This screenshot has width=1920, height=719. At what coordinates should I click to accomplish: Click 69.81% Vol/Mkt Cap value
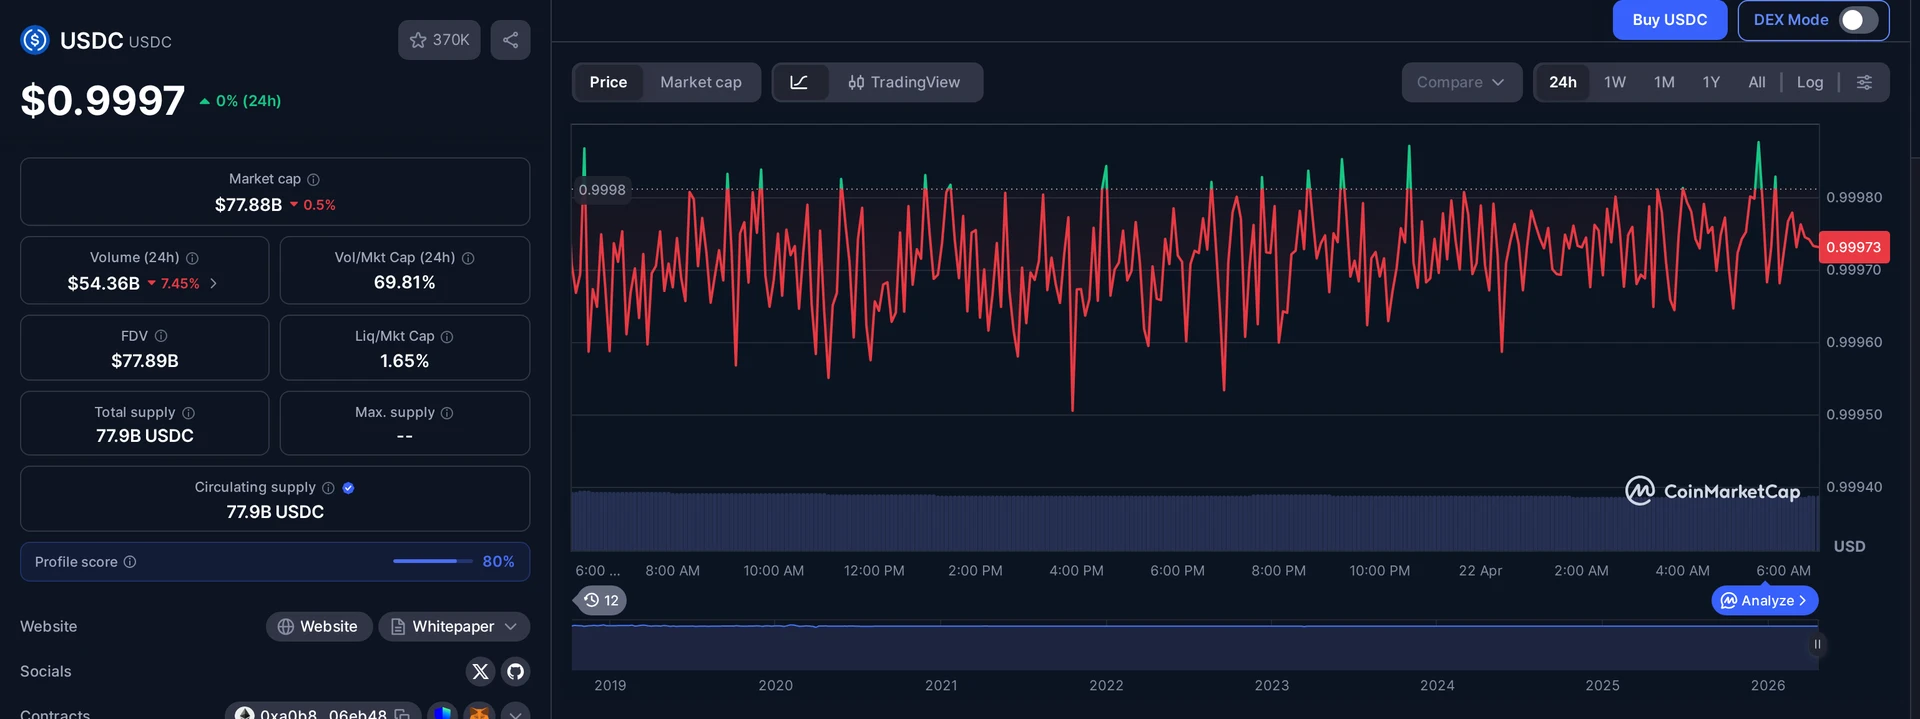404,283
